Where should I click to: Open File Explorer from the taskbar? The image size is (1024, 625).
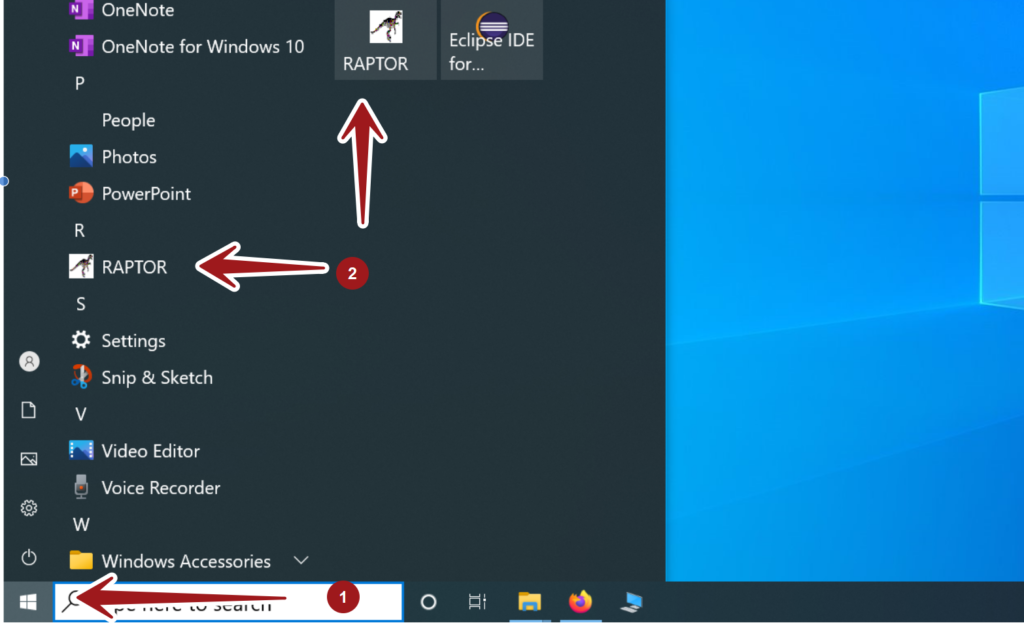pos(529,602)
